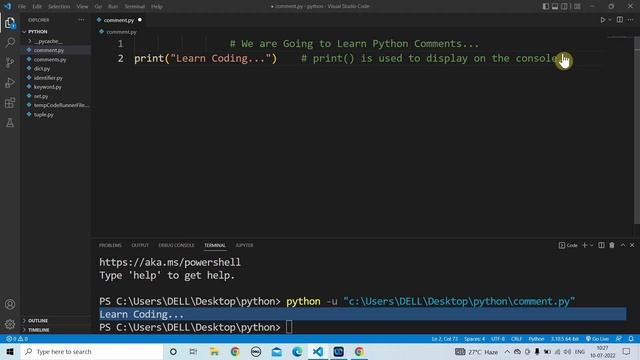Open the Edit menu

pos(37,6)
